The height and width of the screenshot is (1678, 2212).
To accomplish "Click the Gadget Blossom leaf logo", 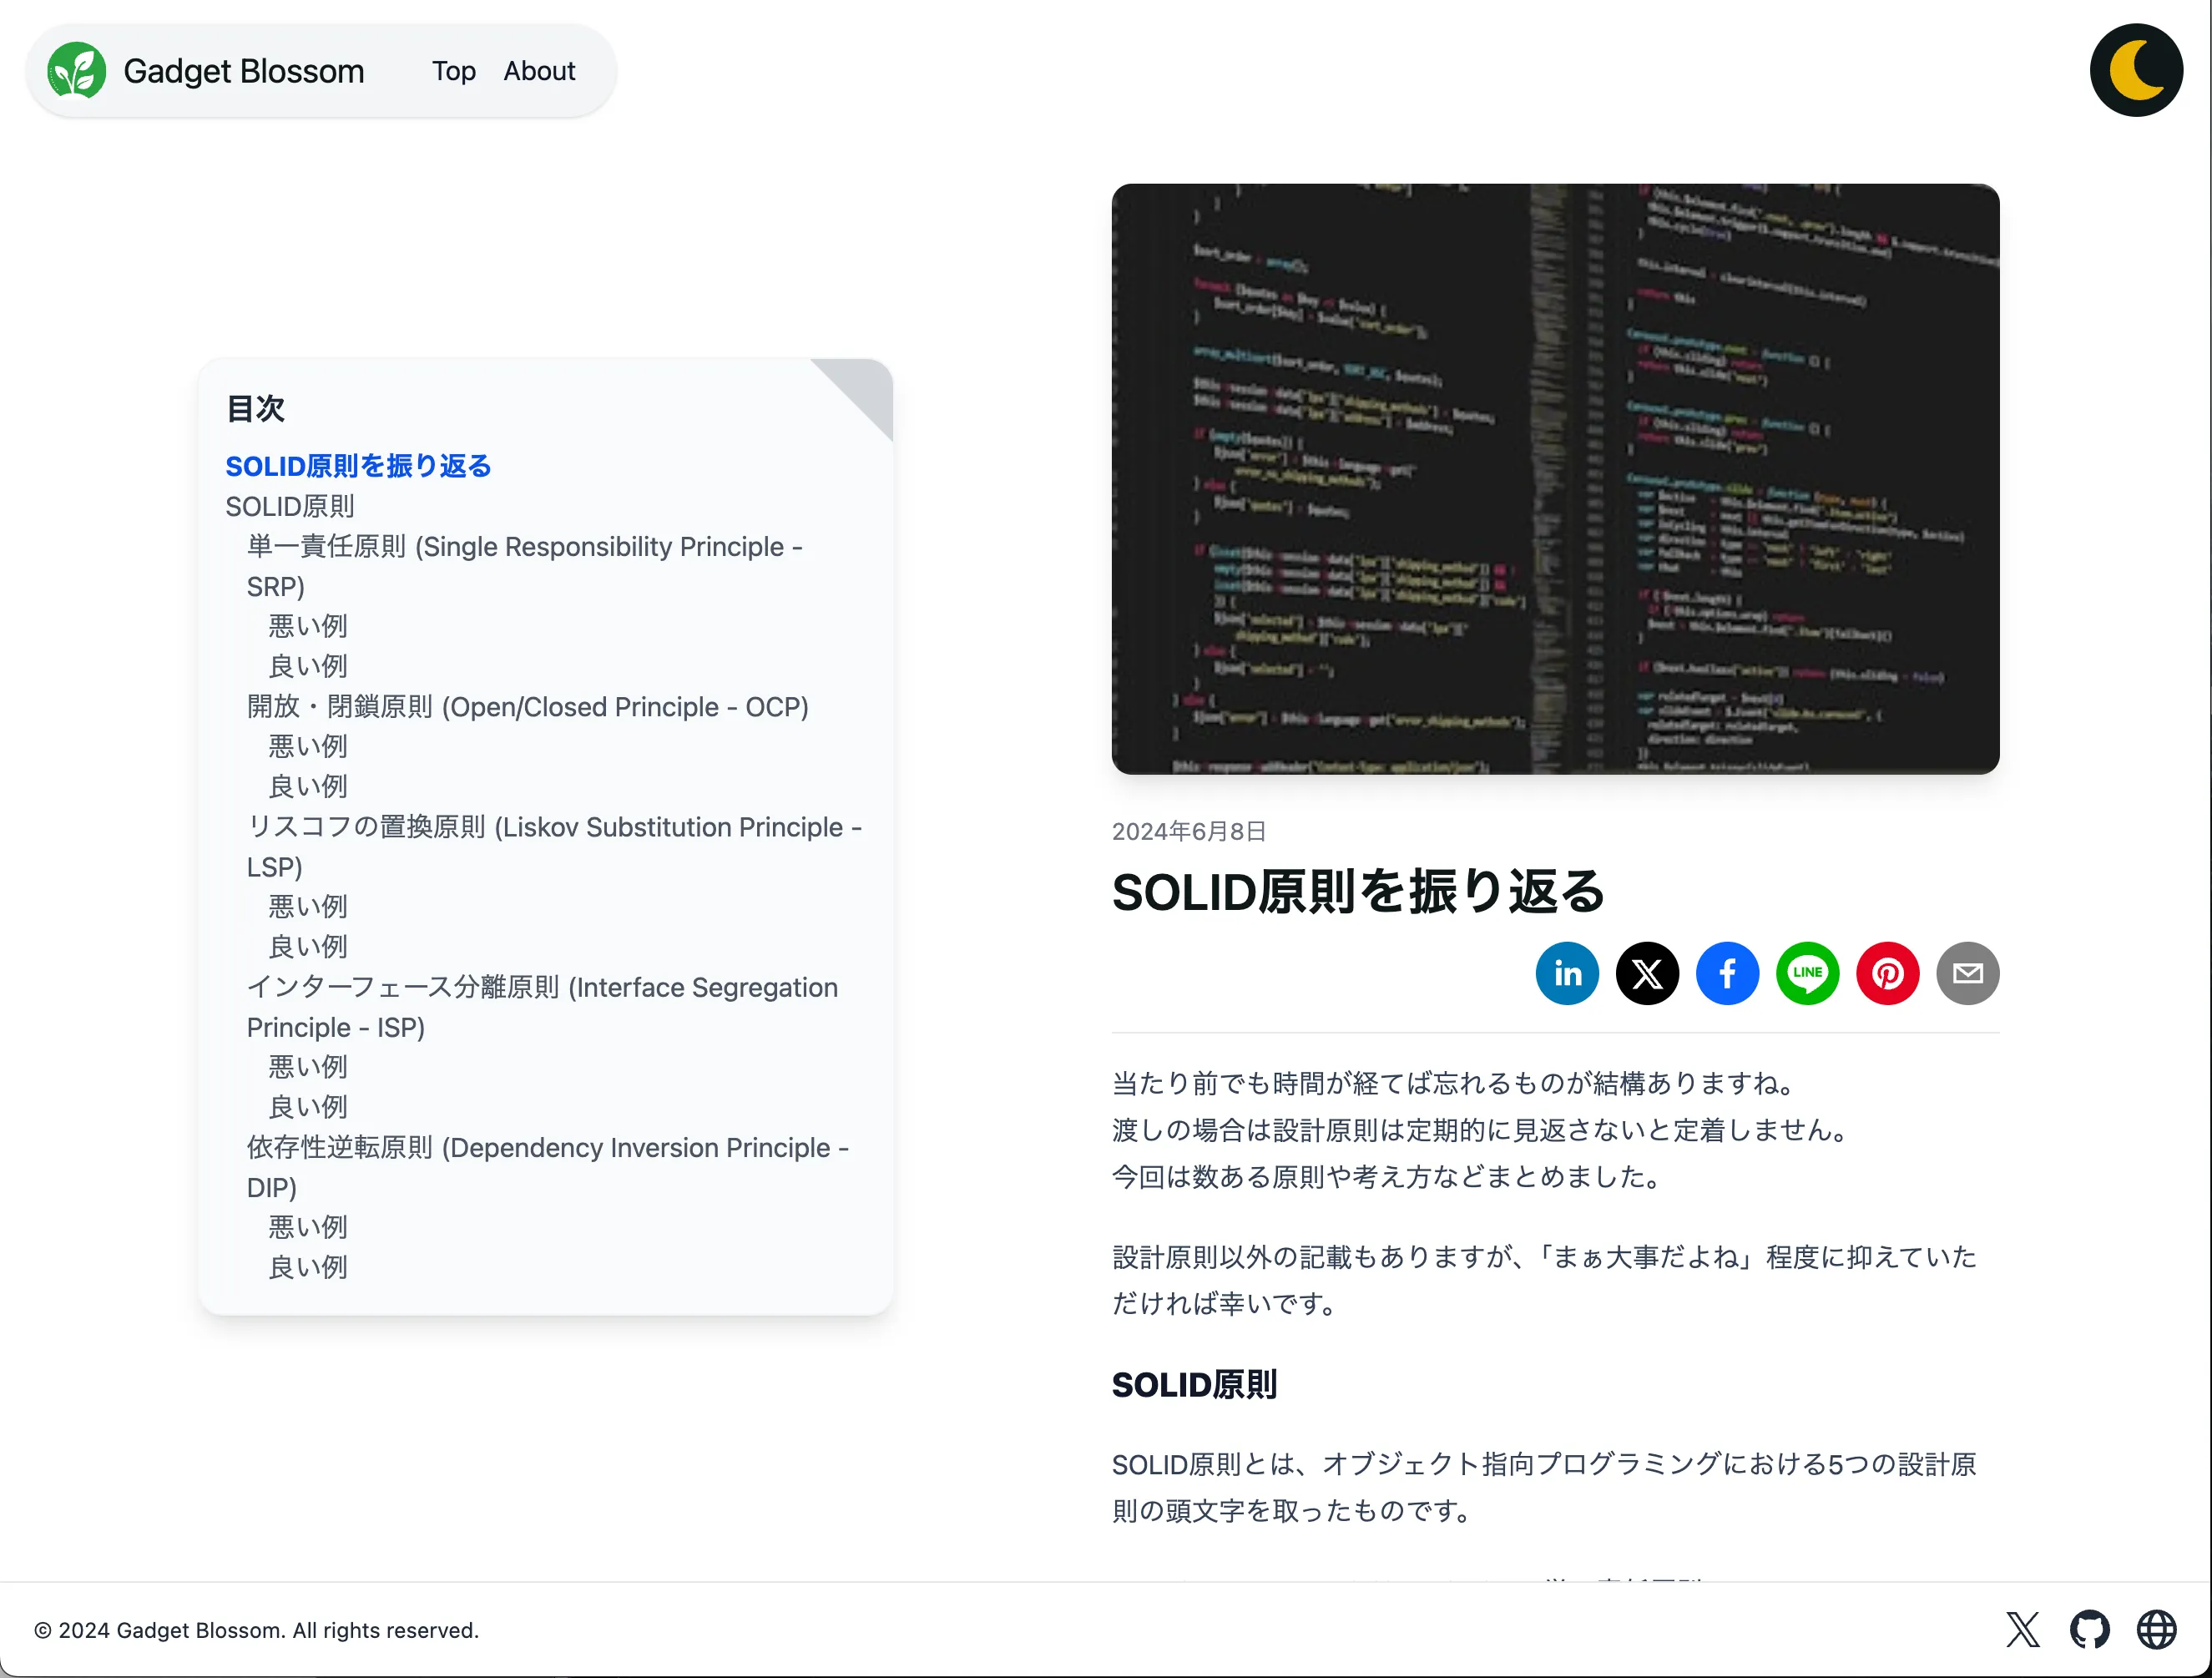I will point(76,70).
